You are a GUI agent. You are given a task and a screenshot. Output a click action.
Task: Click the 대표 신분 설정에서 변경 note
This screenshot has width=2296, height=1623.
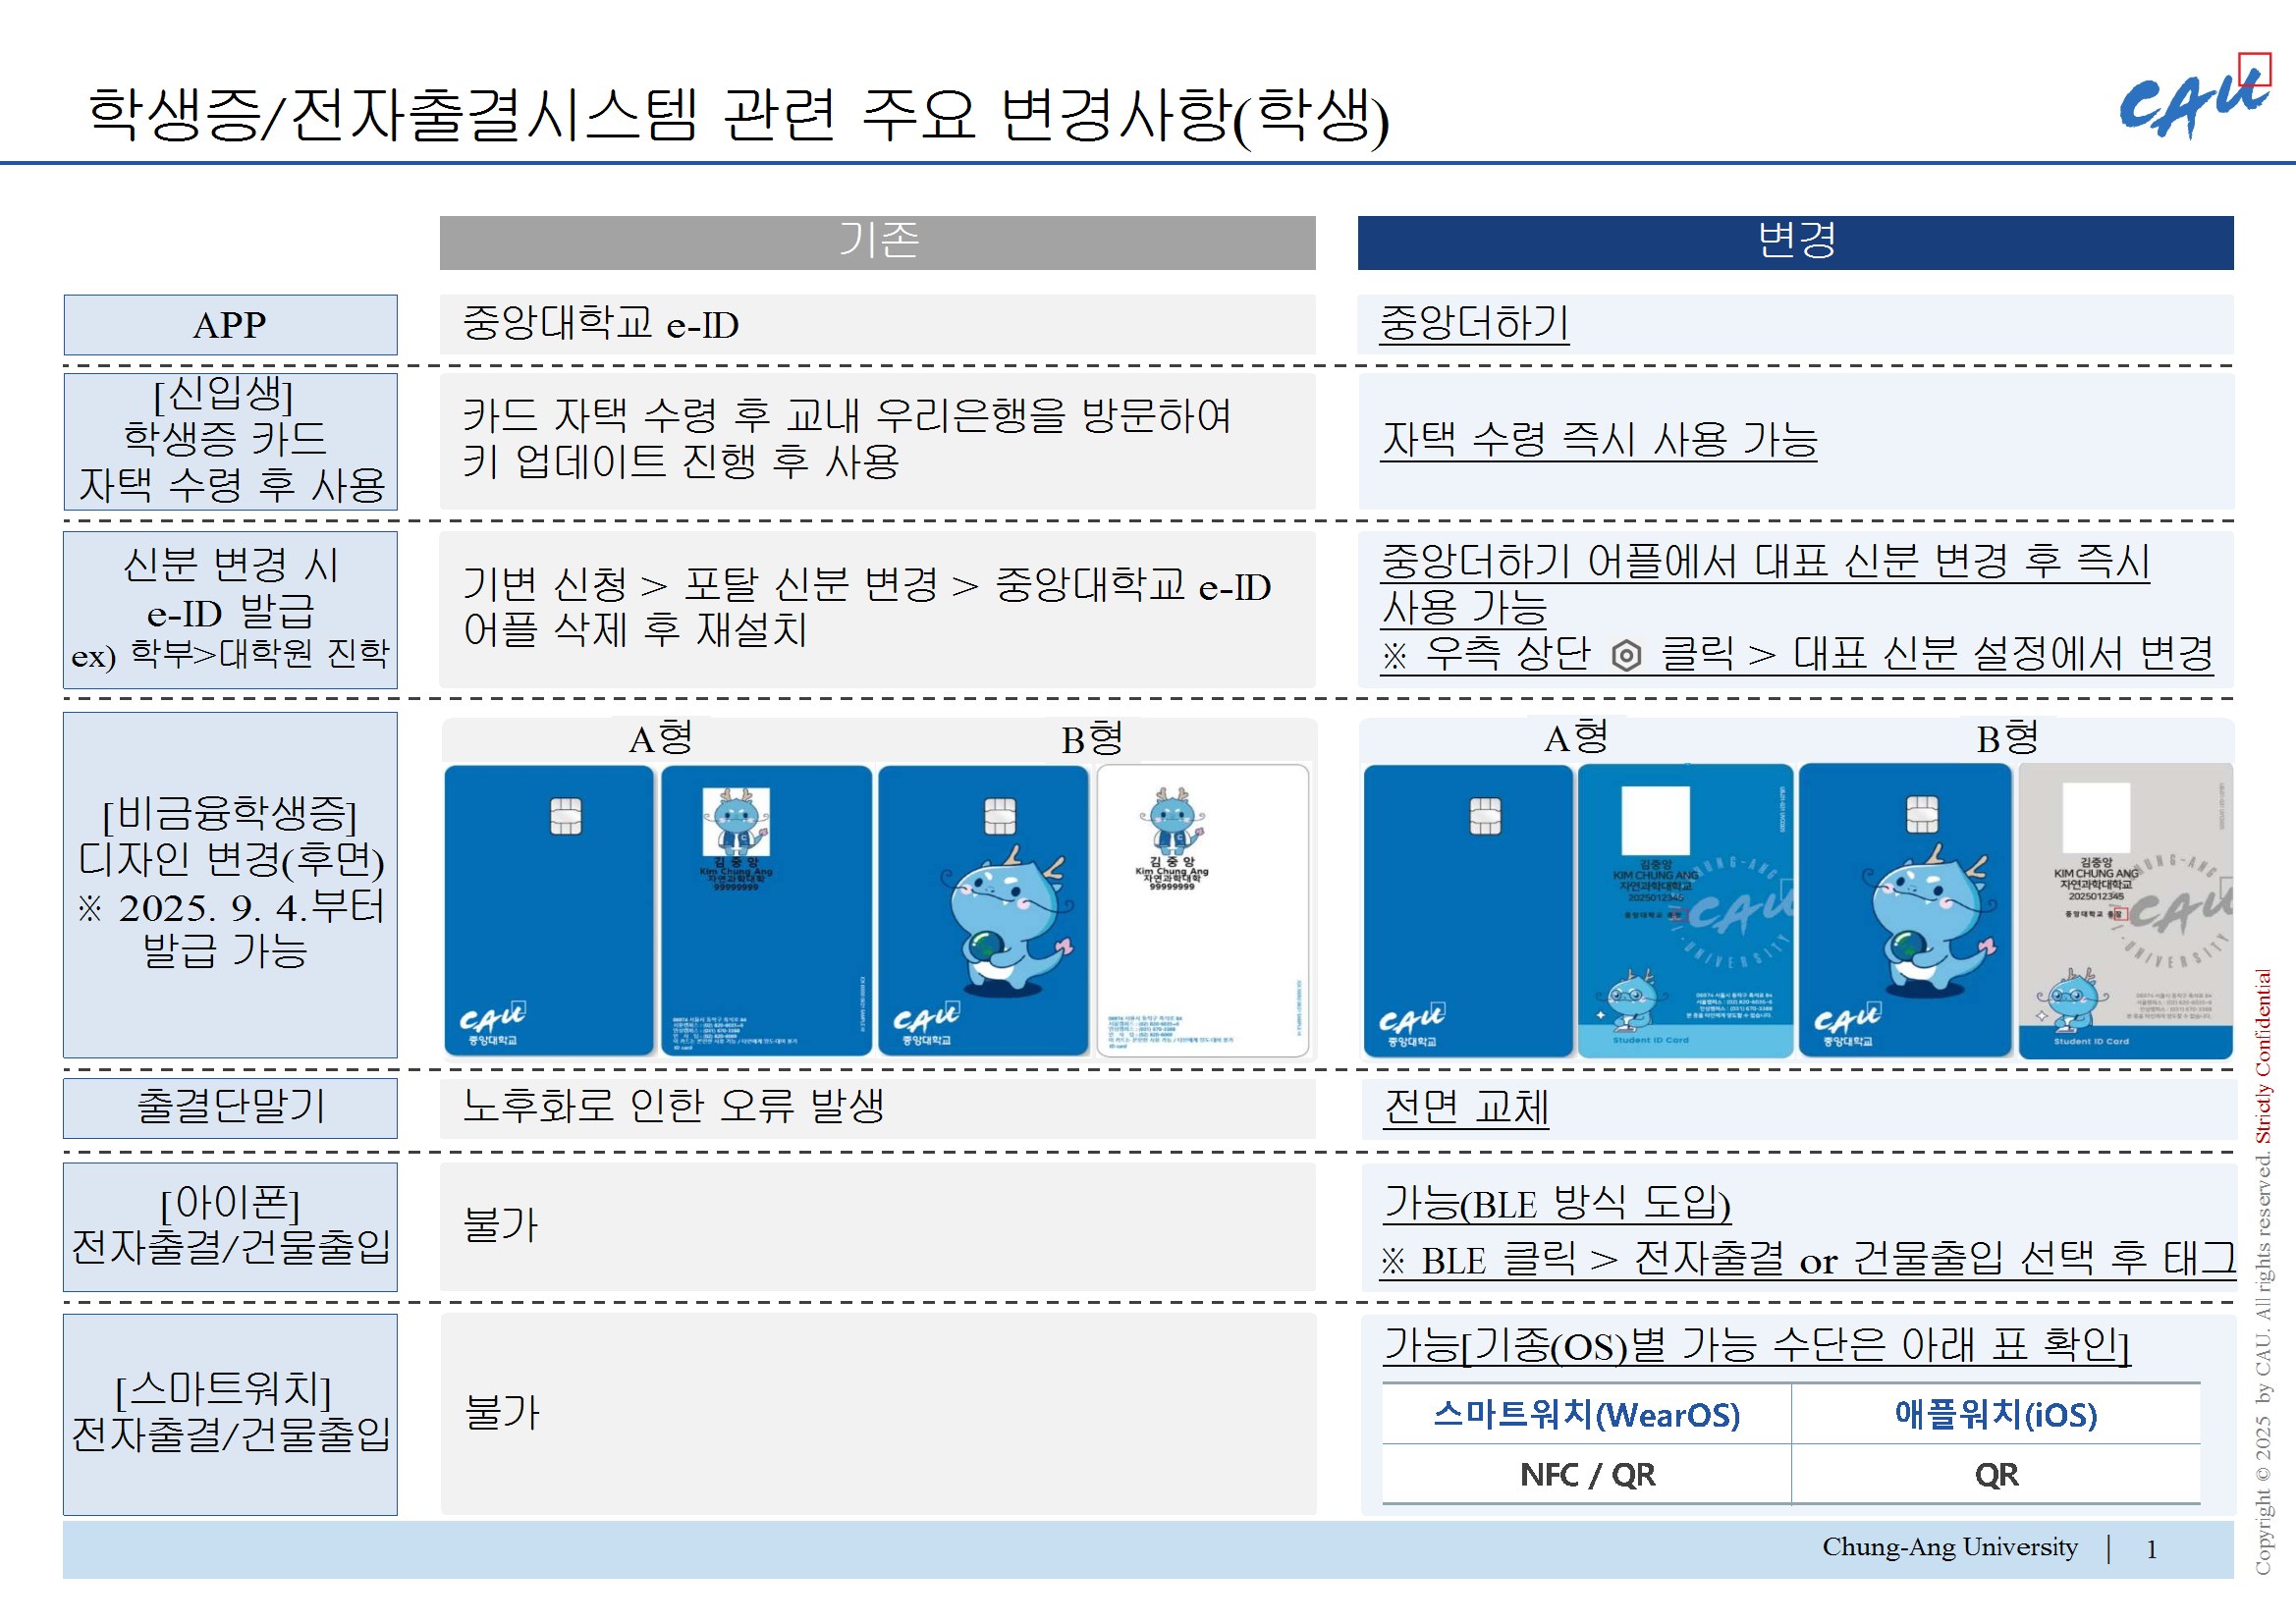(x=1797, y=655)
